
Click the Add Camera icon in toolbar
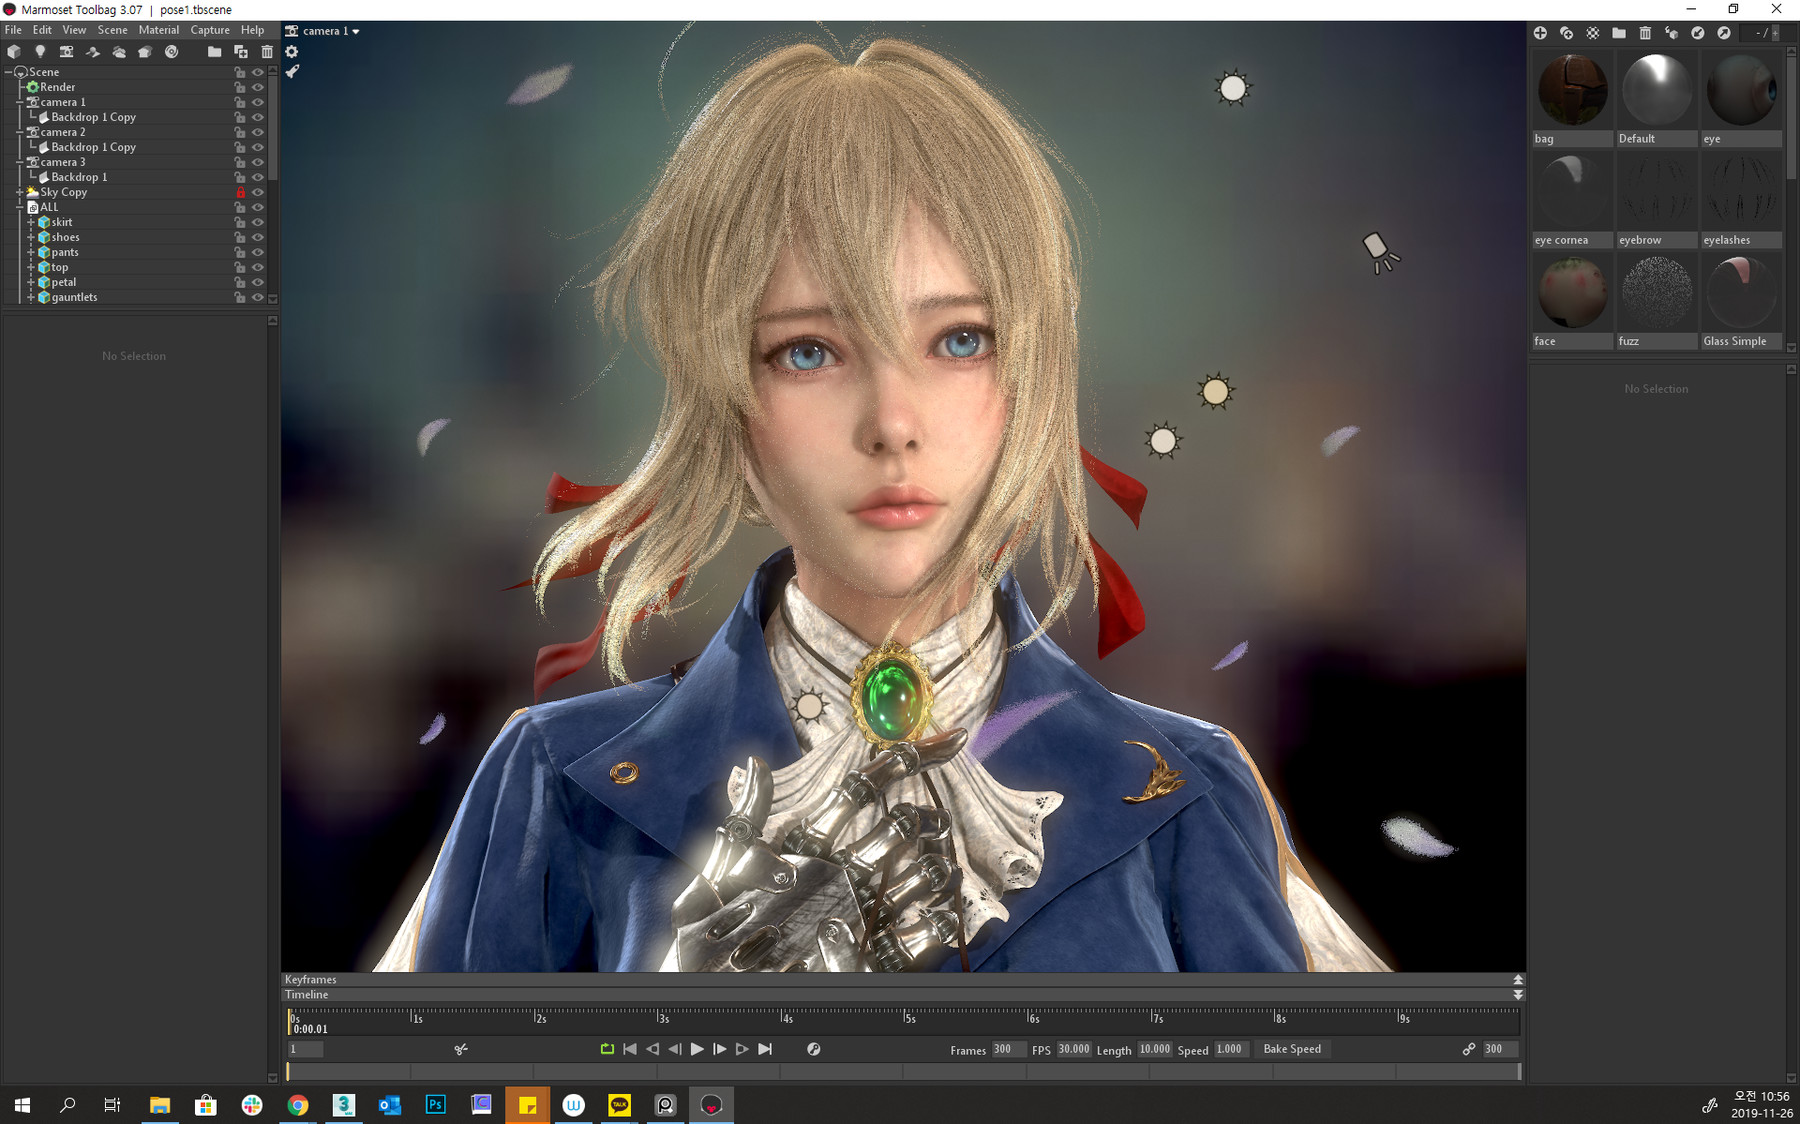pyautogui.click(x=66, y=51)
